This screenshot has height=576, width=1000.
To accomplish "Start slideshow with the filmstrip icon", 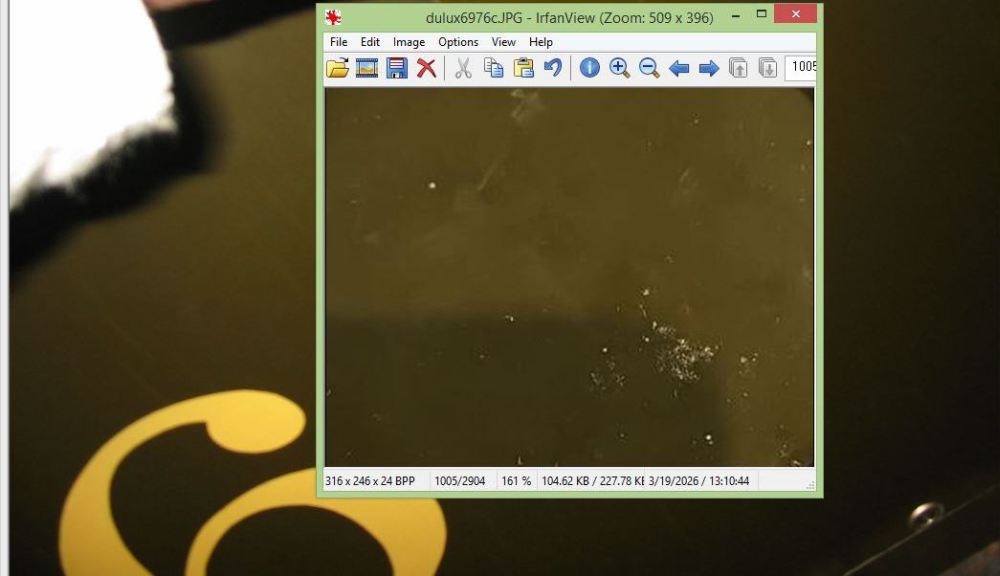I will 367,68.
